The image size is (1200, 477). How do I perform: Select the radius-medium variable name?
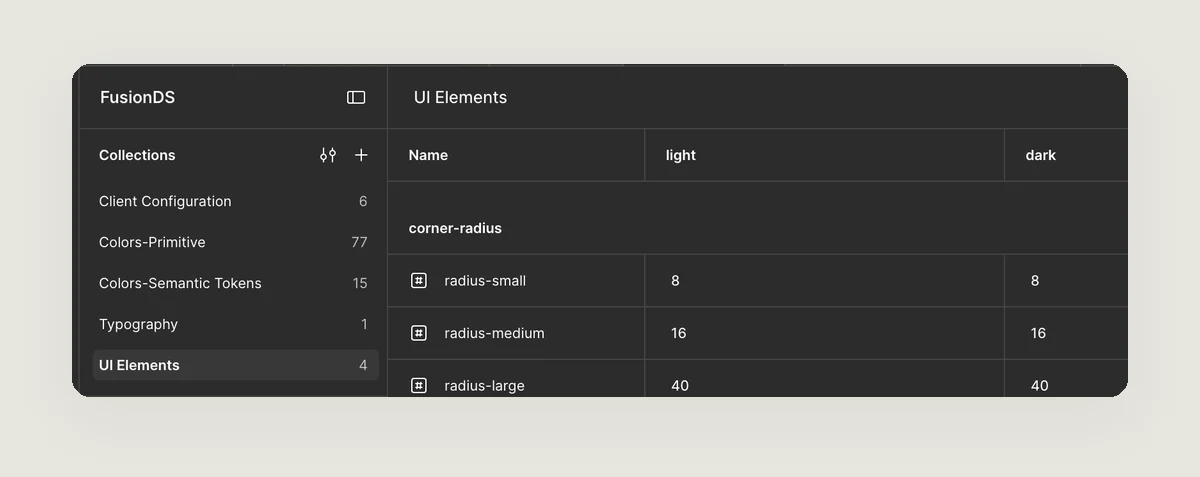495,333
